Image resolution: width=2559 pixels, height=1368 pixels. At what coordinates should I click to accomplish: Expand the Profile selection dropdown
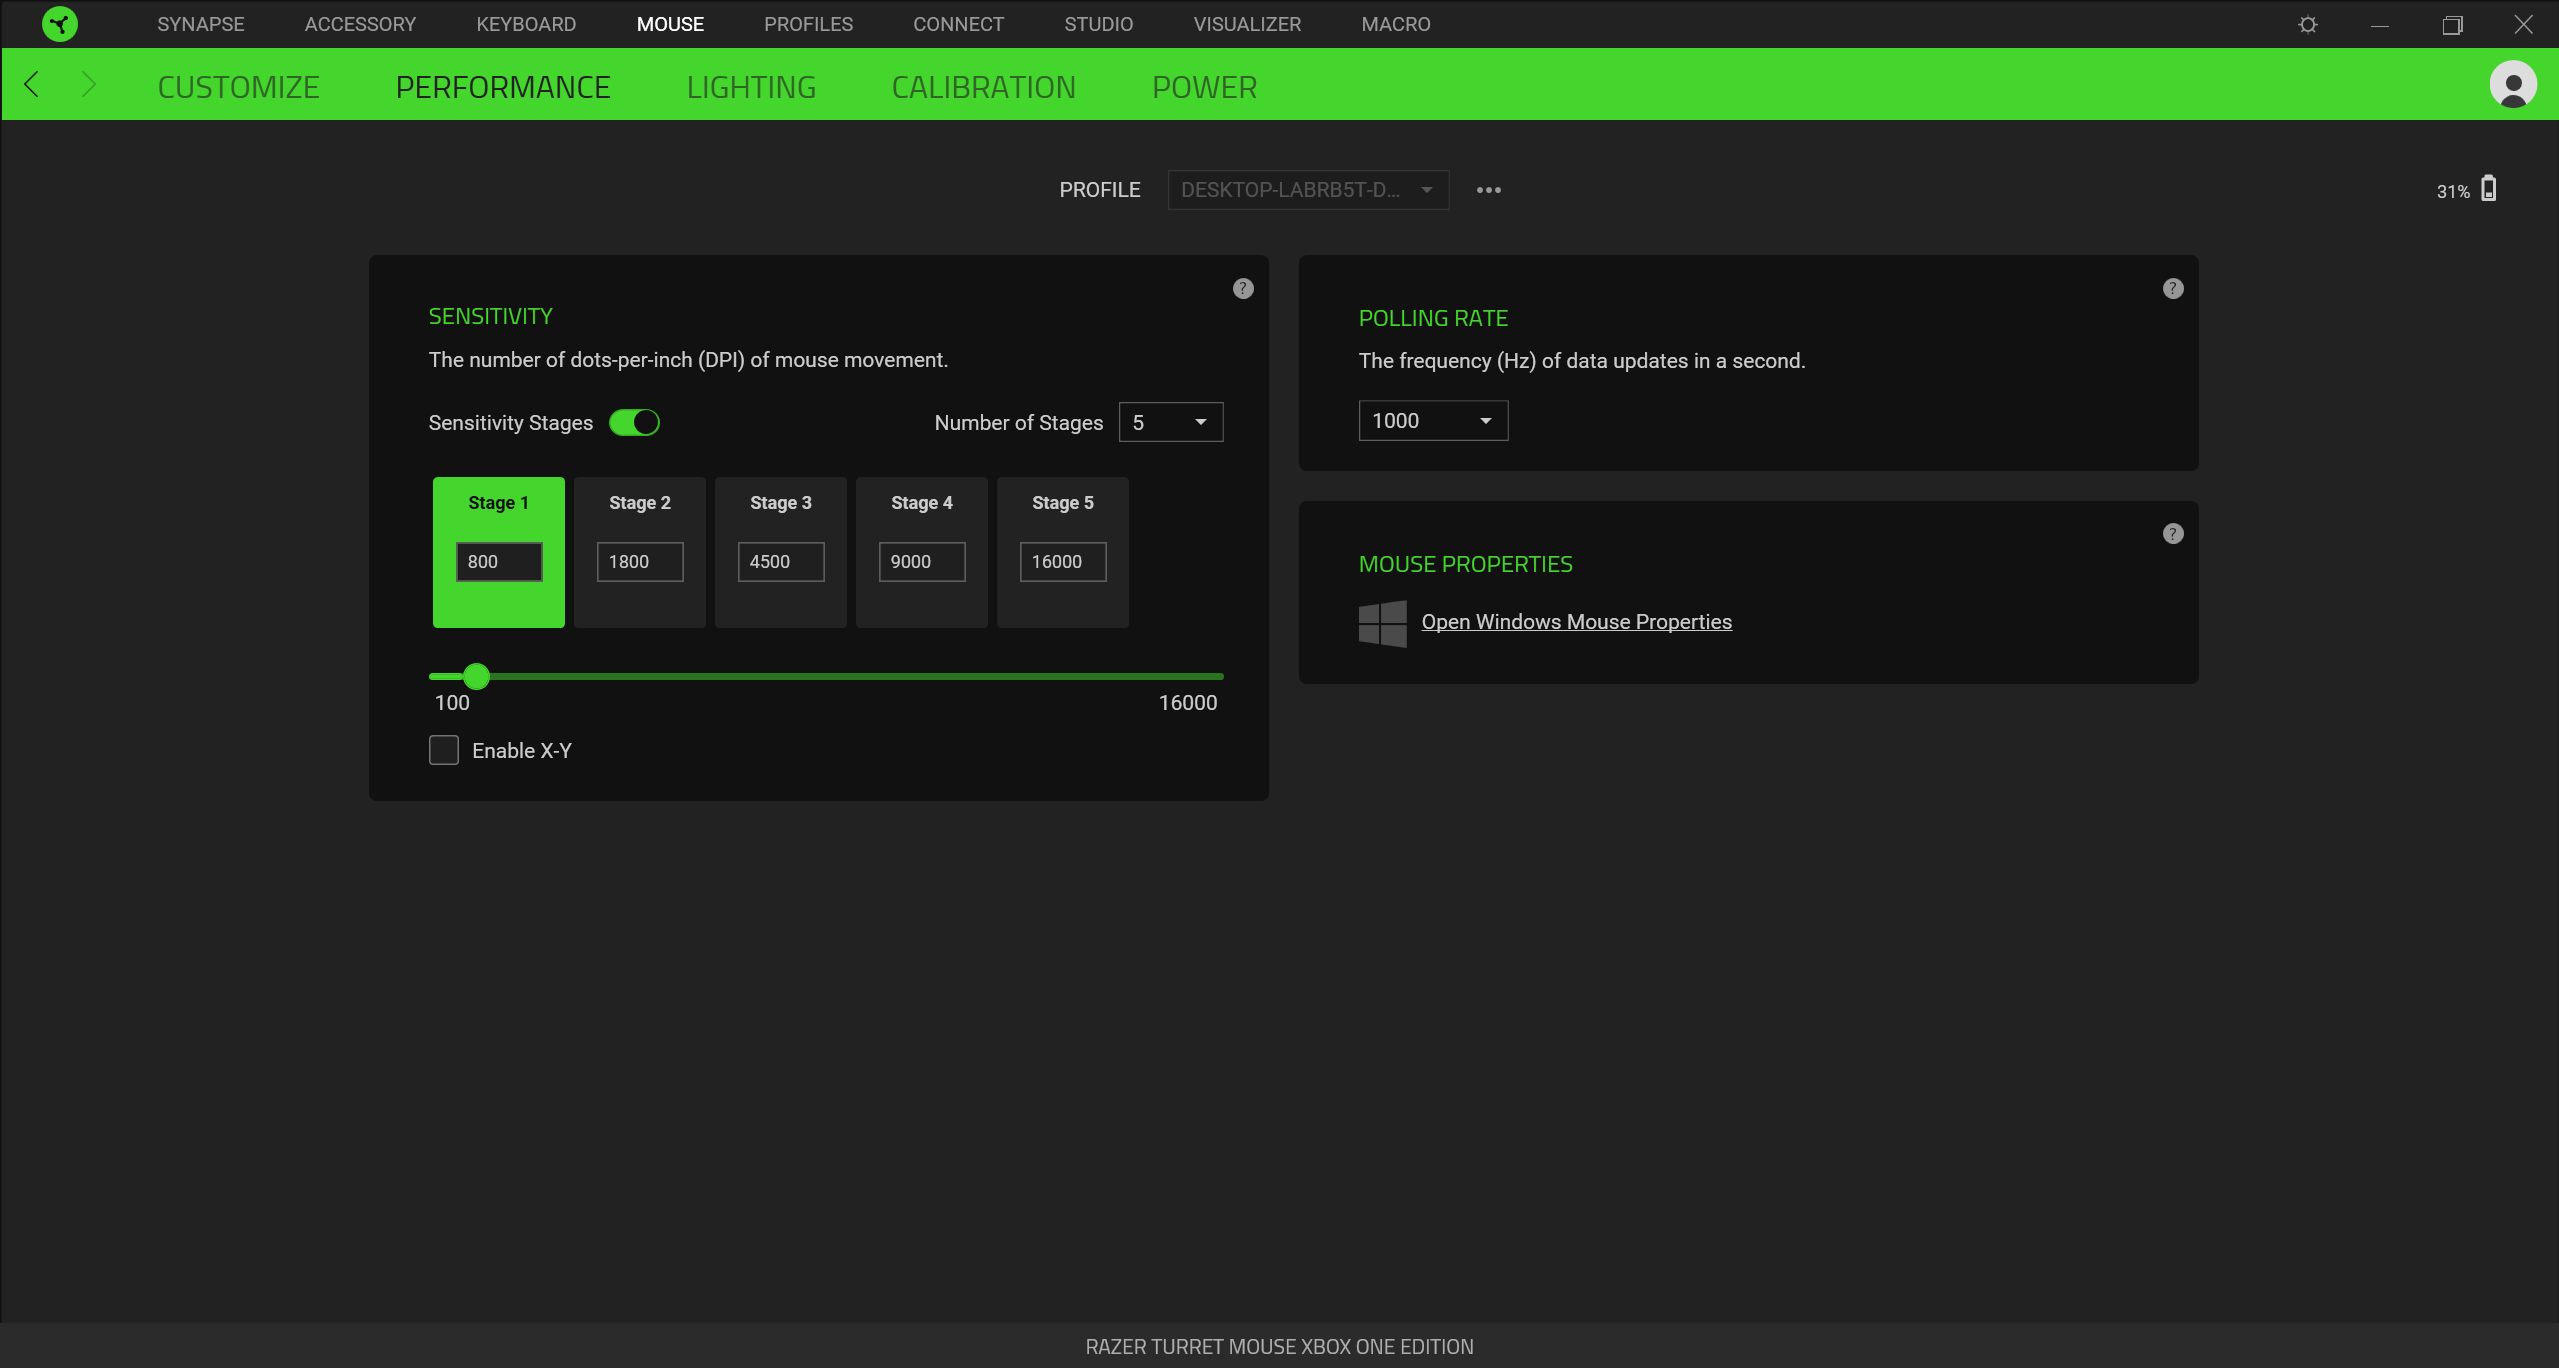pos(1307,190)
